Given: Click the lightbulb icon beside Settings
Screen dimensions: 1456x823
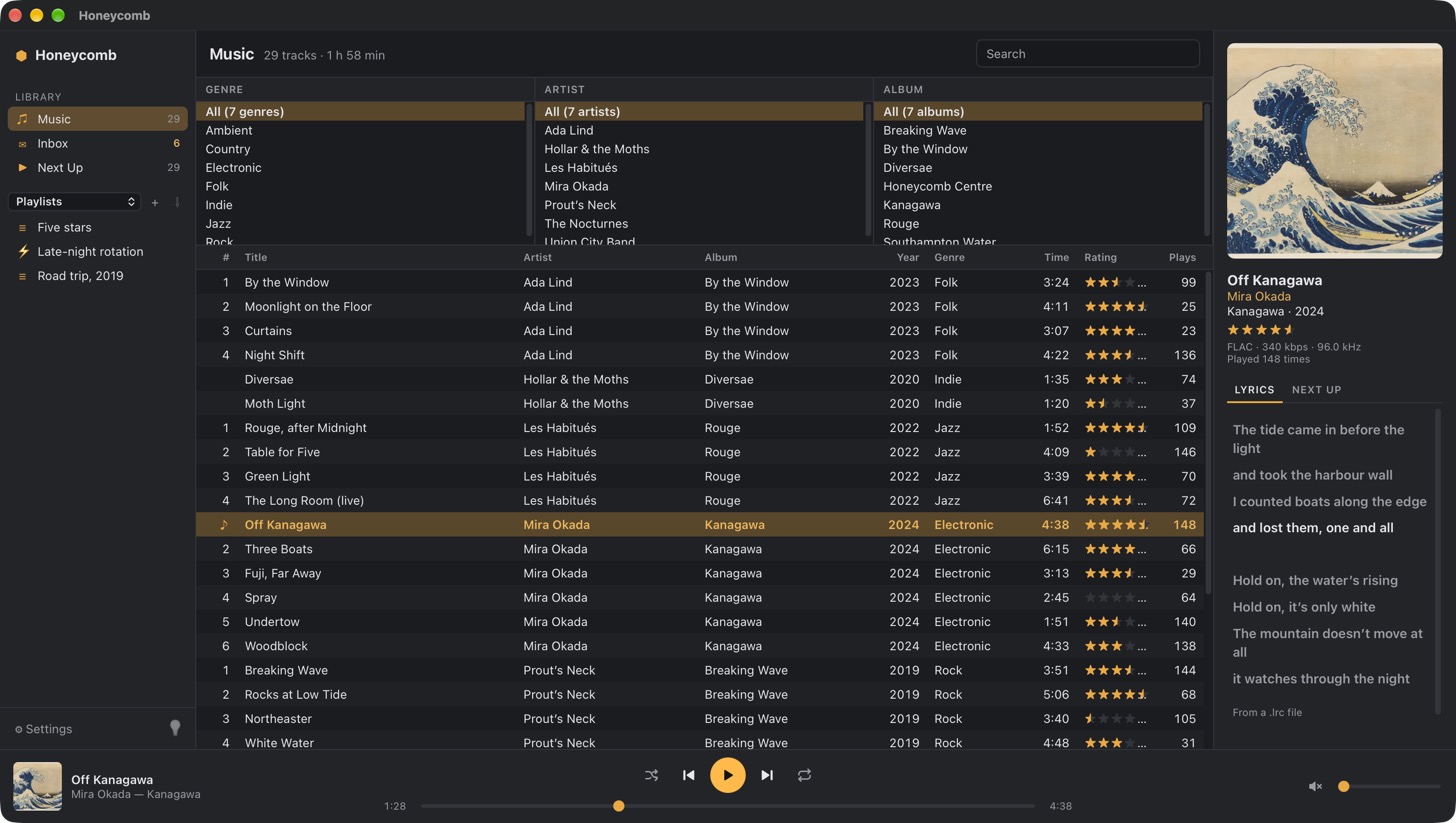Looking at the screenshot, I should pos(175,728).
